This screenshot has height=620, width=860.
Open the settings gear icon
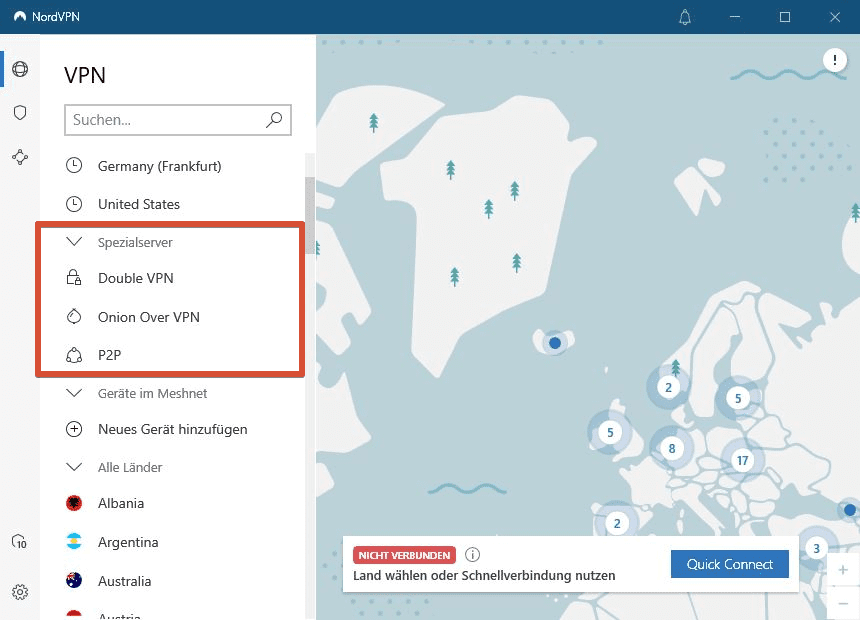[20, 592]
